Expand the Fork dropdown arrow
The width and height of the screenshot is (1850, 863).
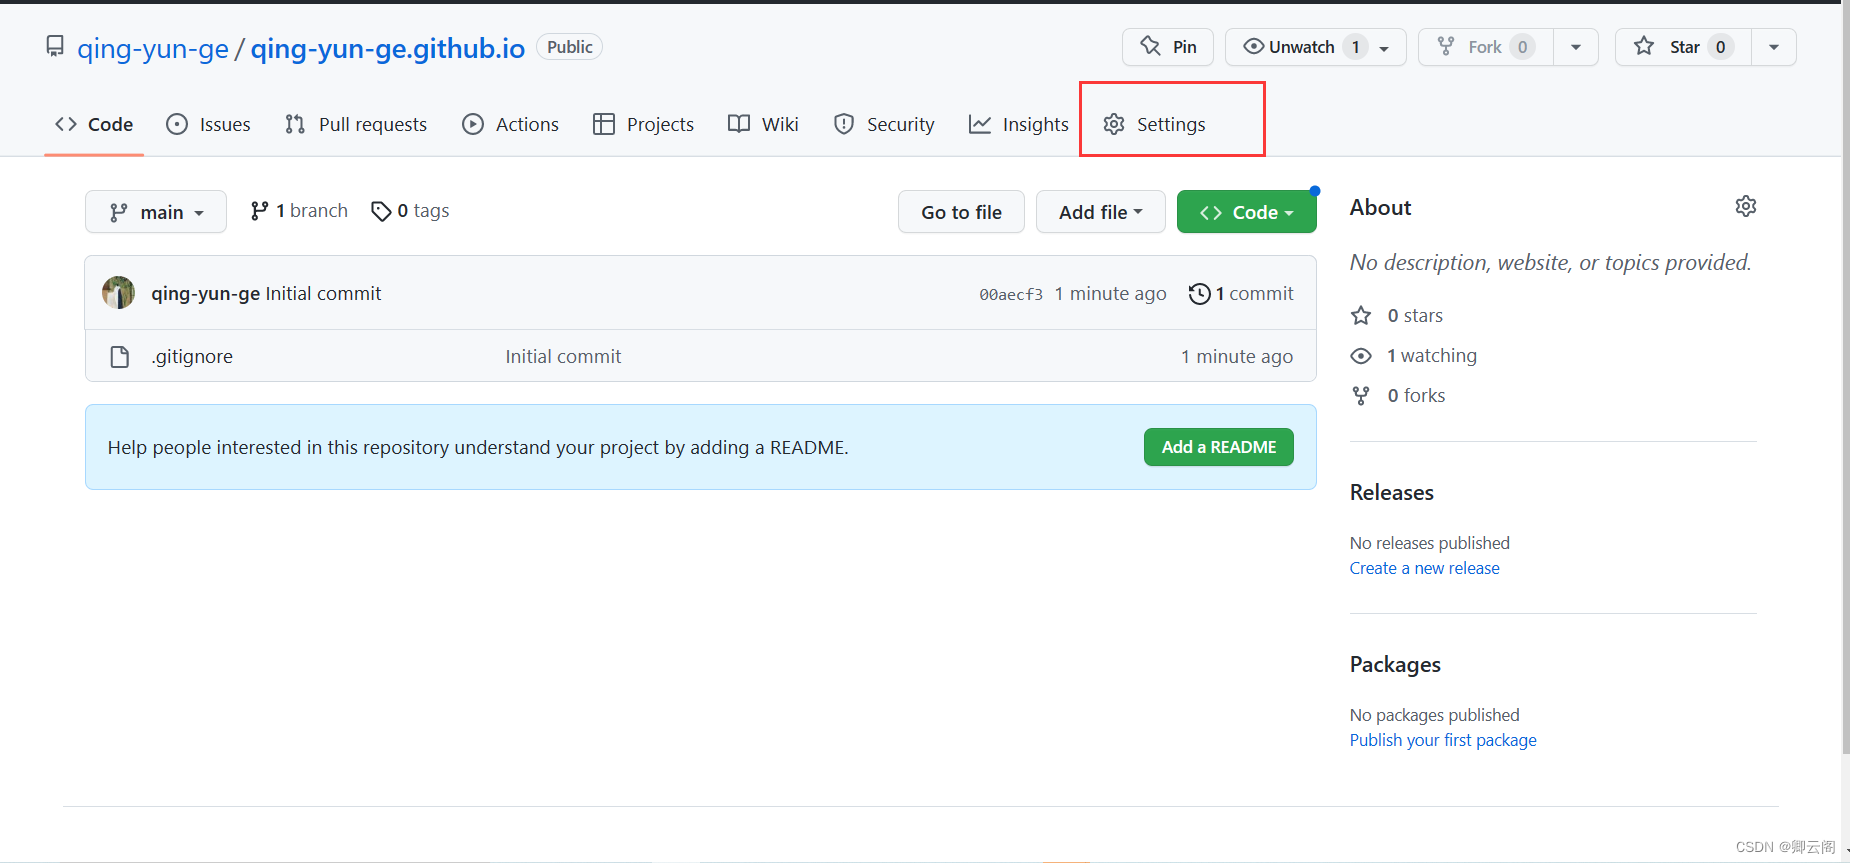[x=1576, y=47]
